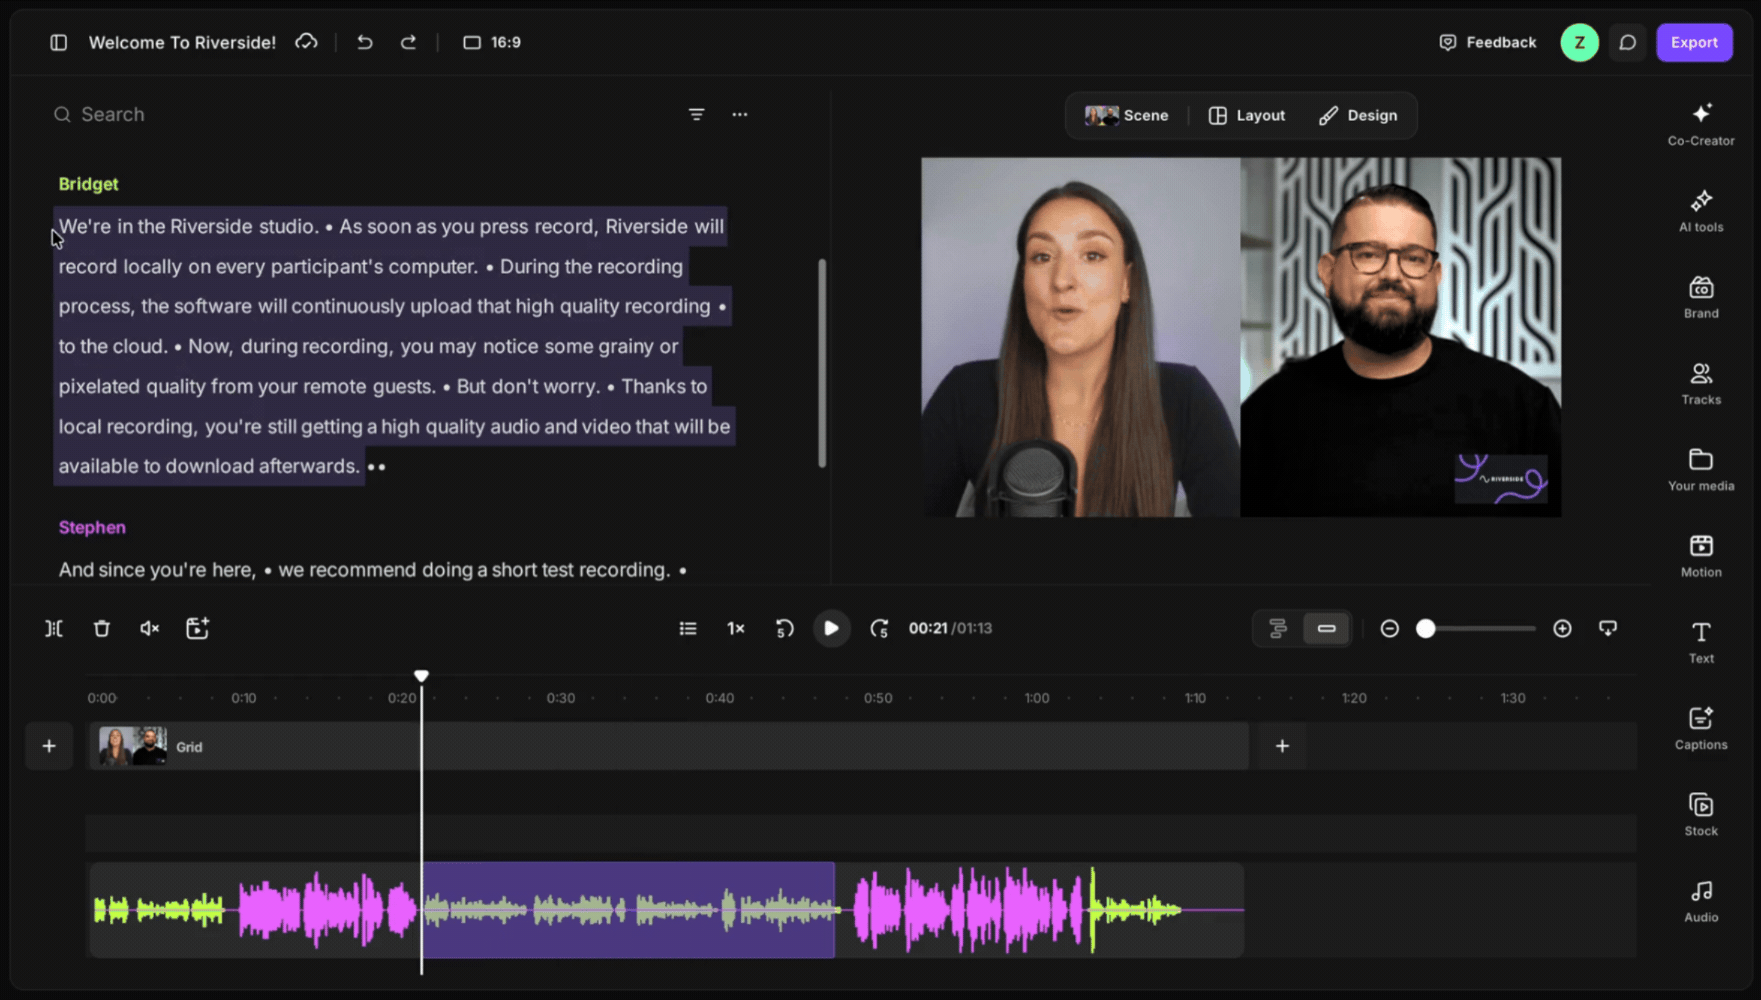Add a scene after the Grid clip
This screenshot has height=1000, width=1761.
tap(1282, 746)
